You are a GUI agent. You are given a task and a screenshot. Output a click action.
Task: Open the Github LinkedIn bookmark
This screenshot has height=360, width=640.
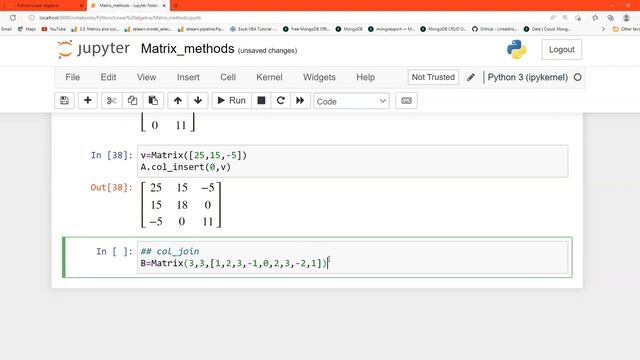coord(495,29)
